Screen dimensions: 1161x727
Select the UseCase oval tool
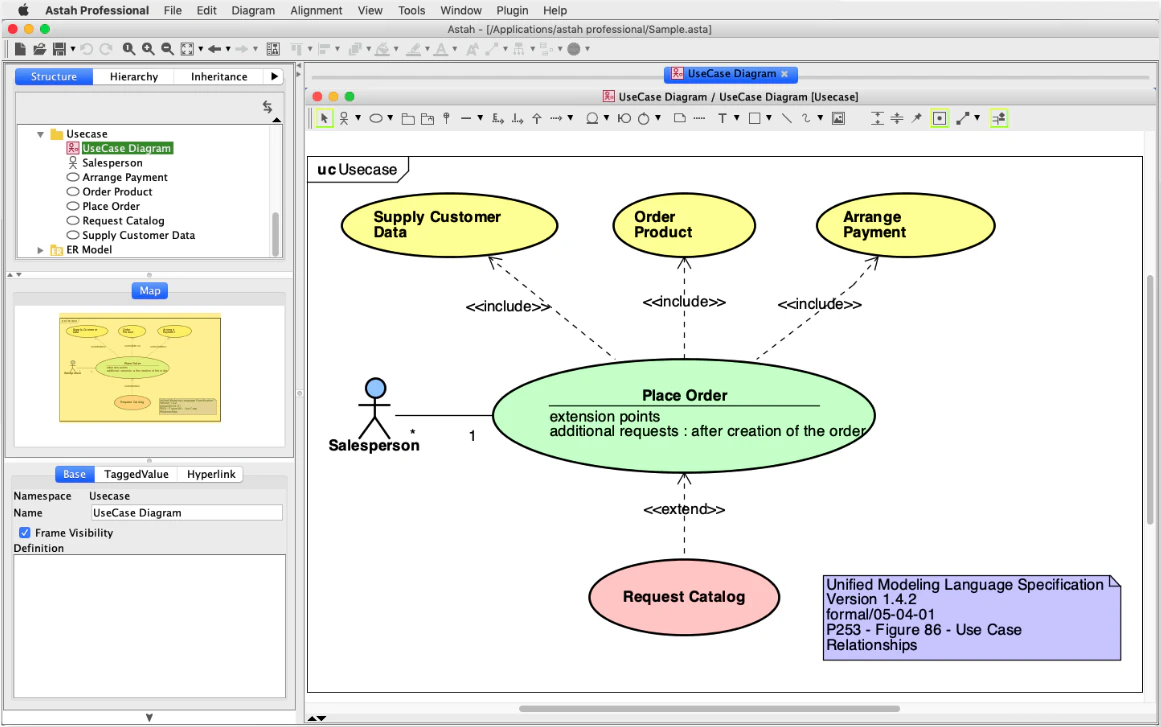[377, 118]
